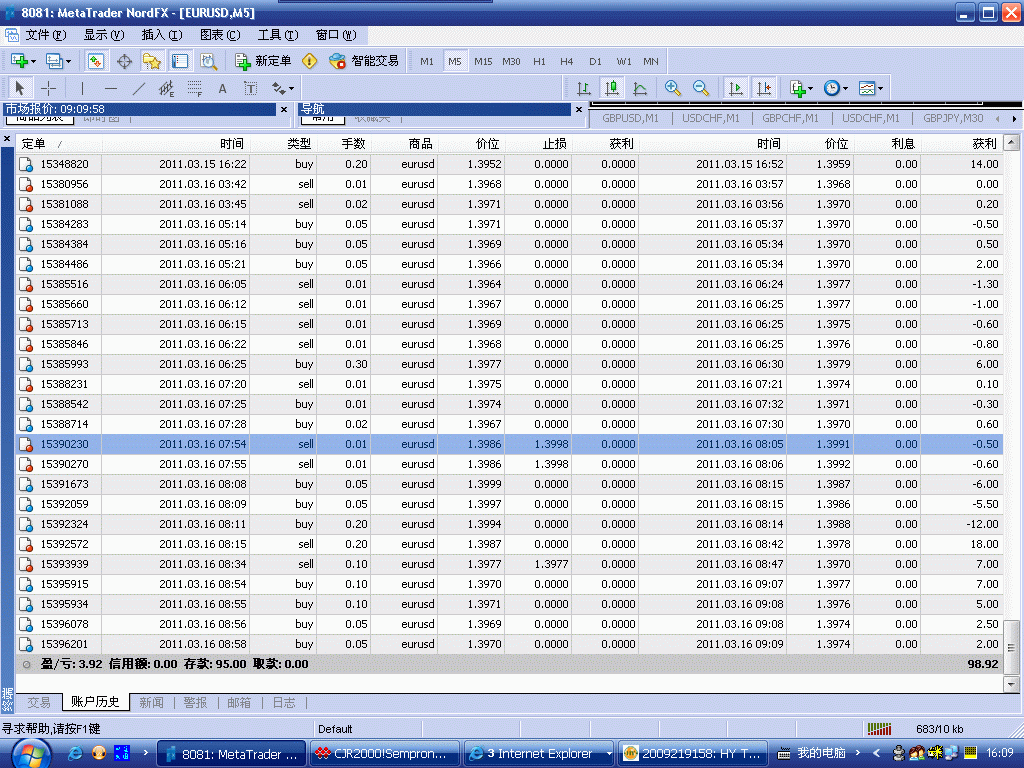The width and height of the screenshot is (1024, 768).
Task: Click the 智能交易 expert advisors button
Action: pyautogui.click(x=364, y=61)
